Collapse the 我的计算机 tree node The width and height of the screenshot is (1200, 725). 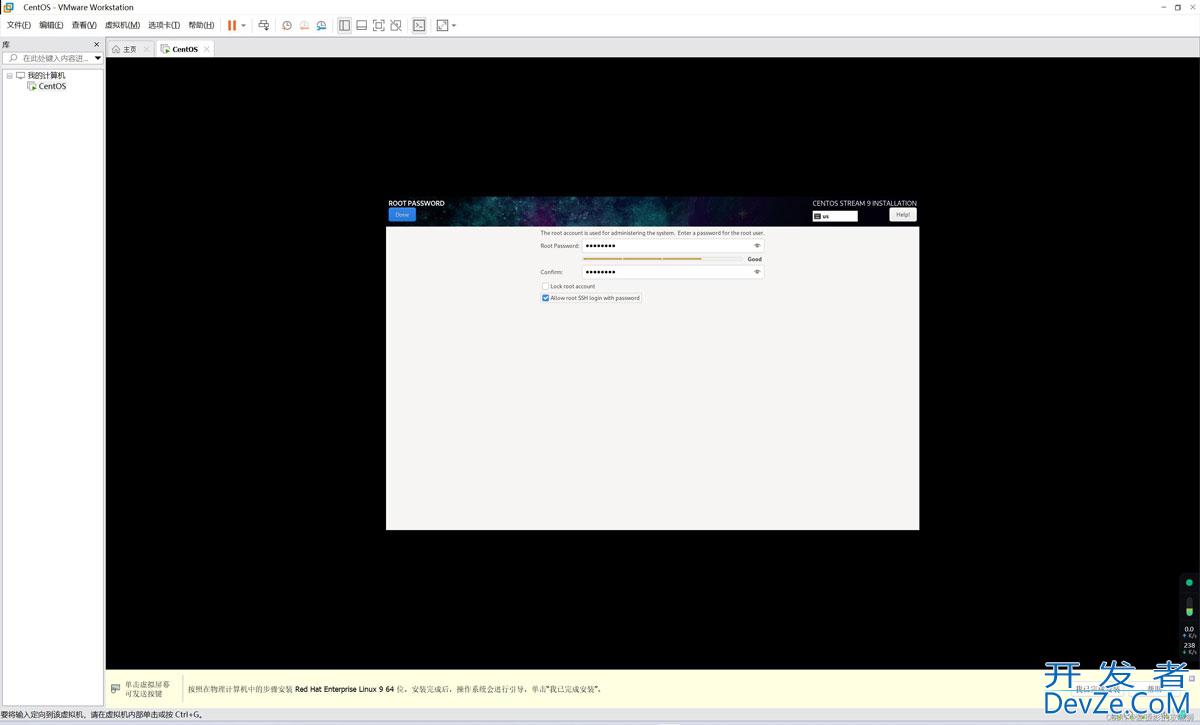tap(9, 75)
